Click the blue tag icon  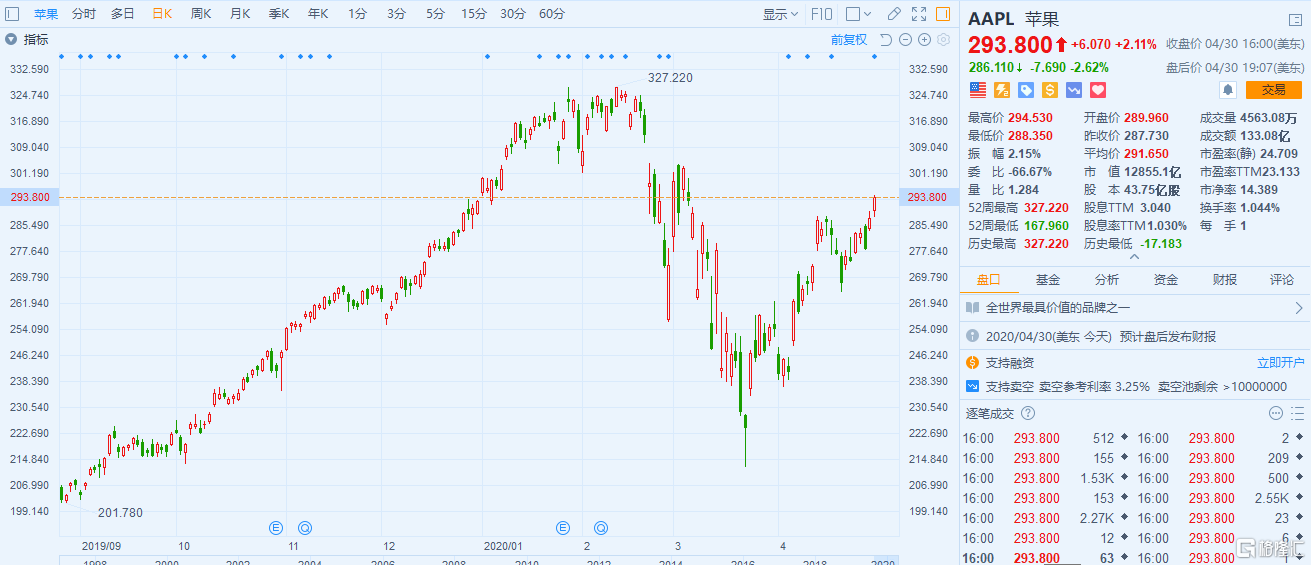1025,90
